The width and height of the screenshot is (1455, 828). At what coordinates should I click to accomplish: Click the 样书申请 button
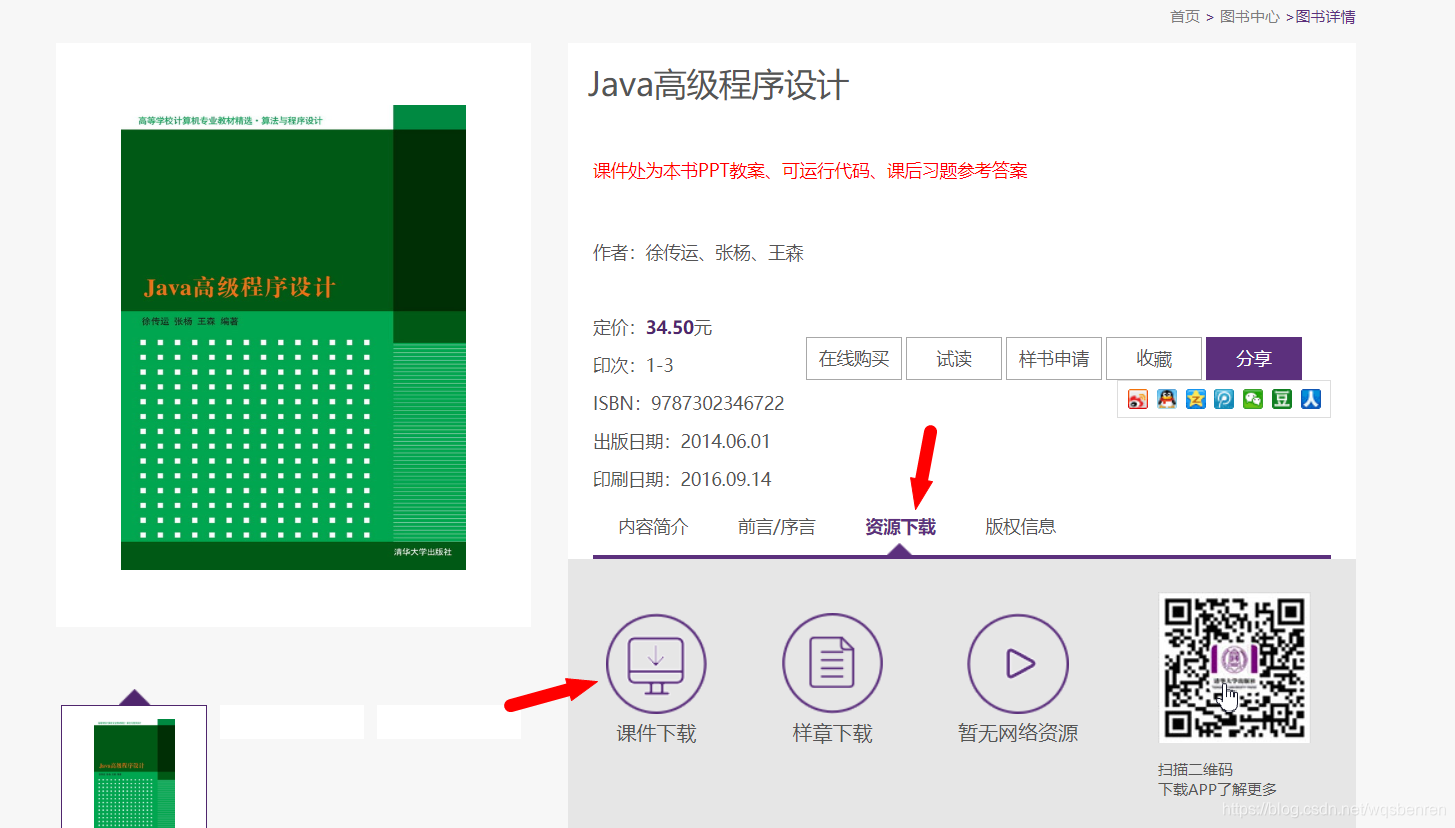point(1054,359)
